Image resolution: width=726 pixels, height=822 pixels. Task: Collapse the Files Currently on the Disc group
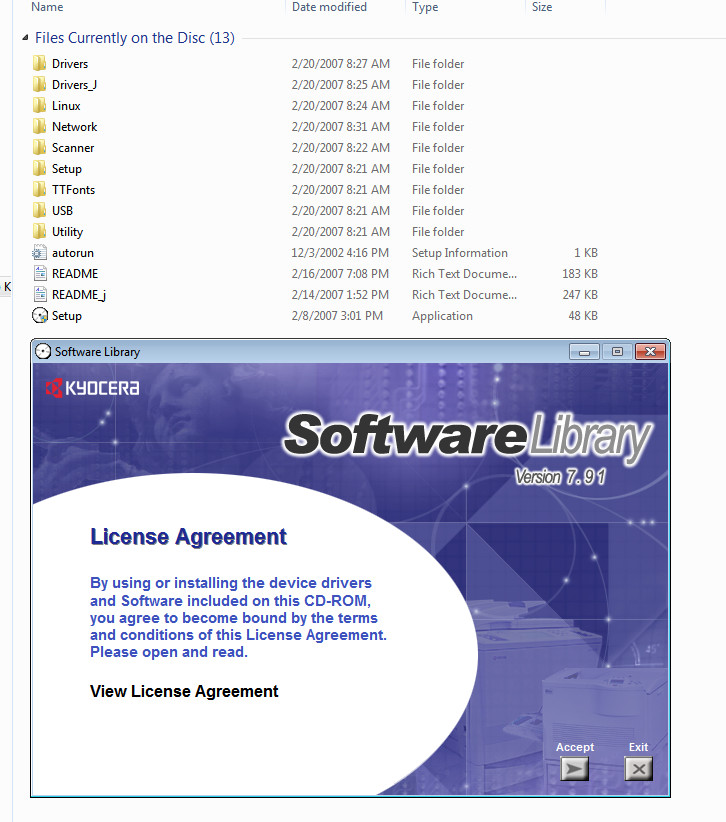point(25,38)
